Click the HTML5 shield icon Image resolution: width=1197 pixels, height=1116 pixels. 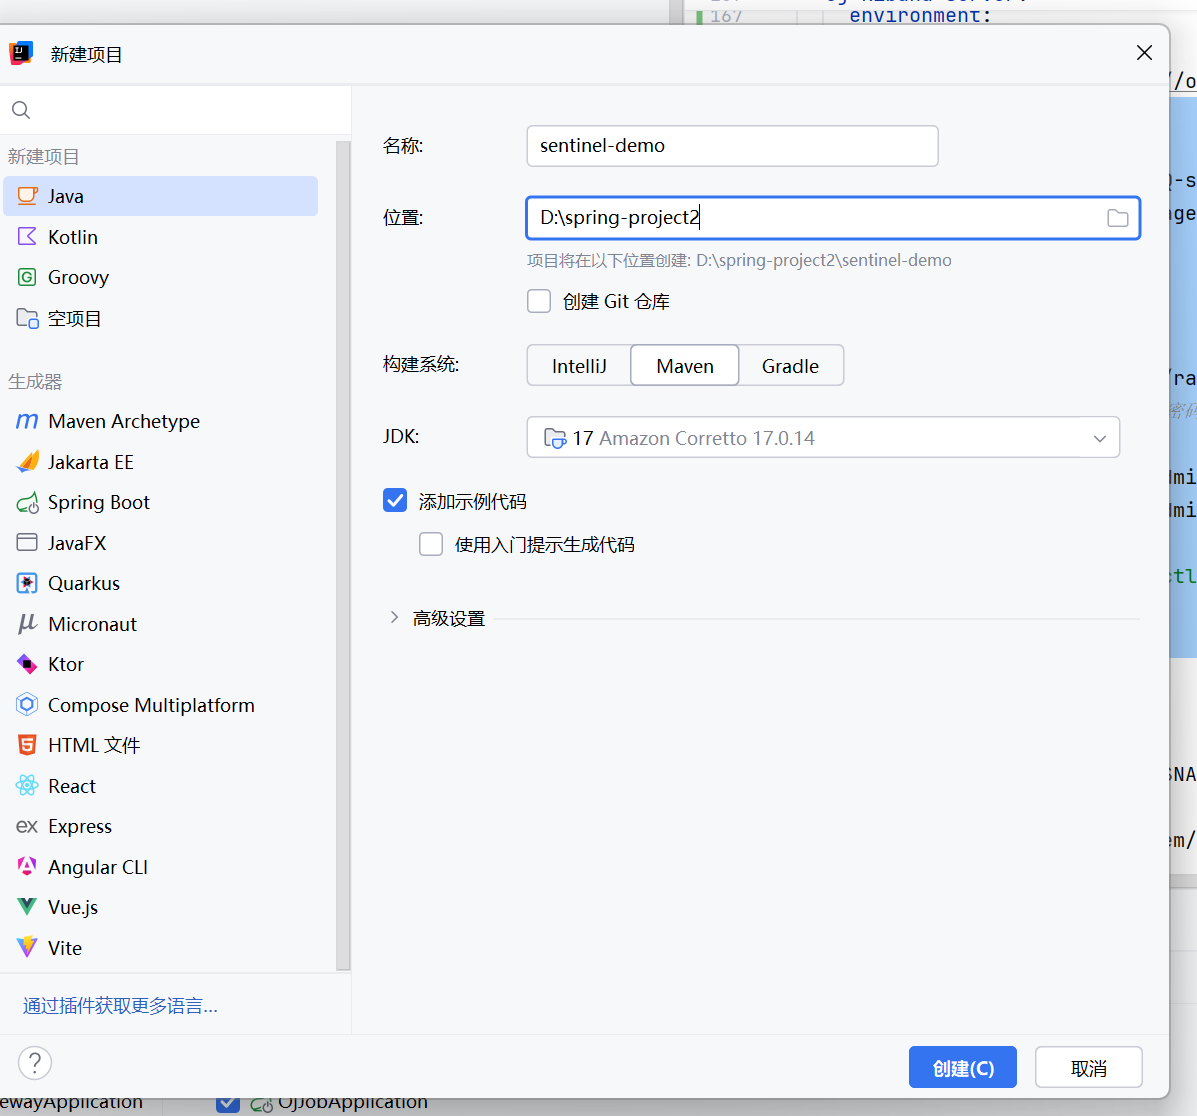pos(27,745)
